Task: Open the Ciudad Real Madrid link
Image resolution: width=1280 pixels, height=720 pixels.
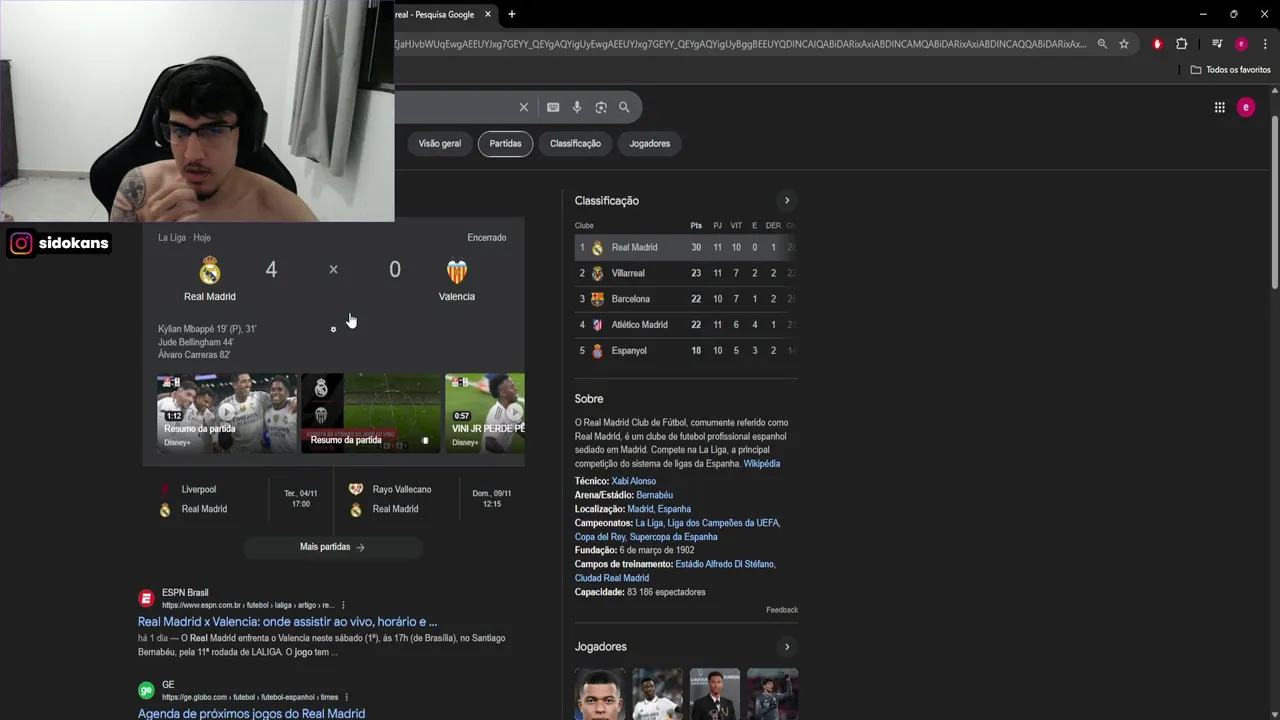Action: pyautogui.click(x=612, y=578)
